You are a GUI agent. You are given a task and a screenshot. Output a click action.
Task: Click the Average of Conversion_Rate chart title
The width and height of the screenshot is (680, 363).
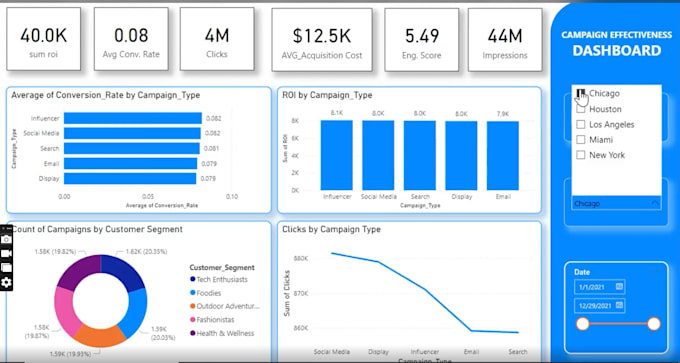[x=105, y=95]
